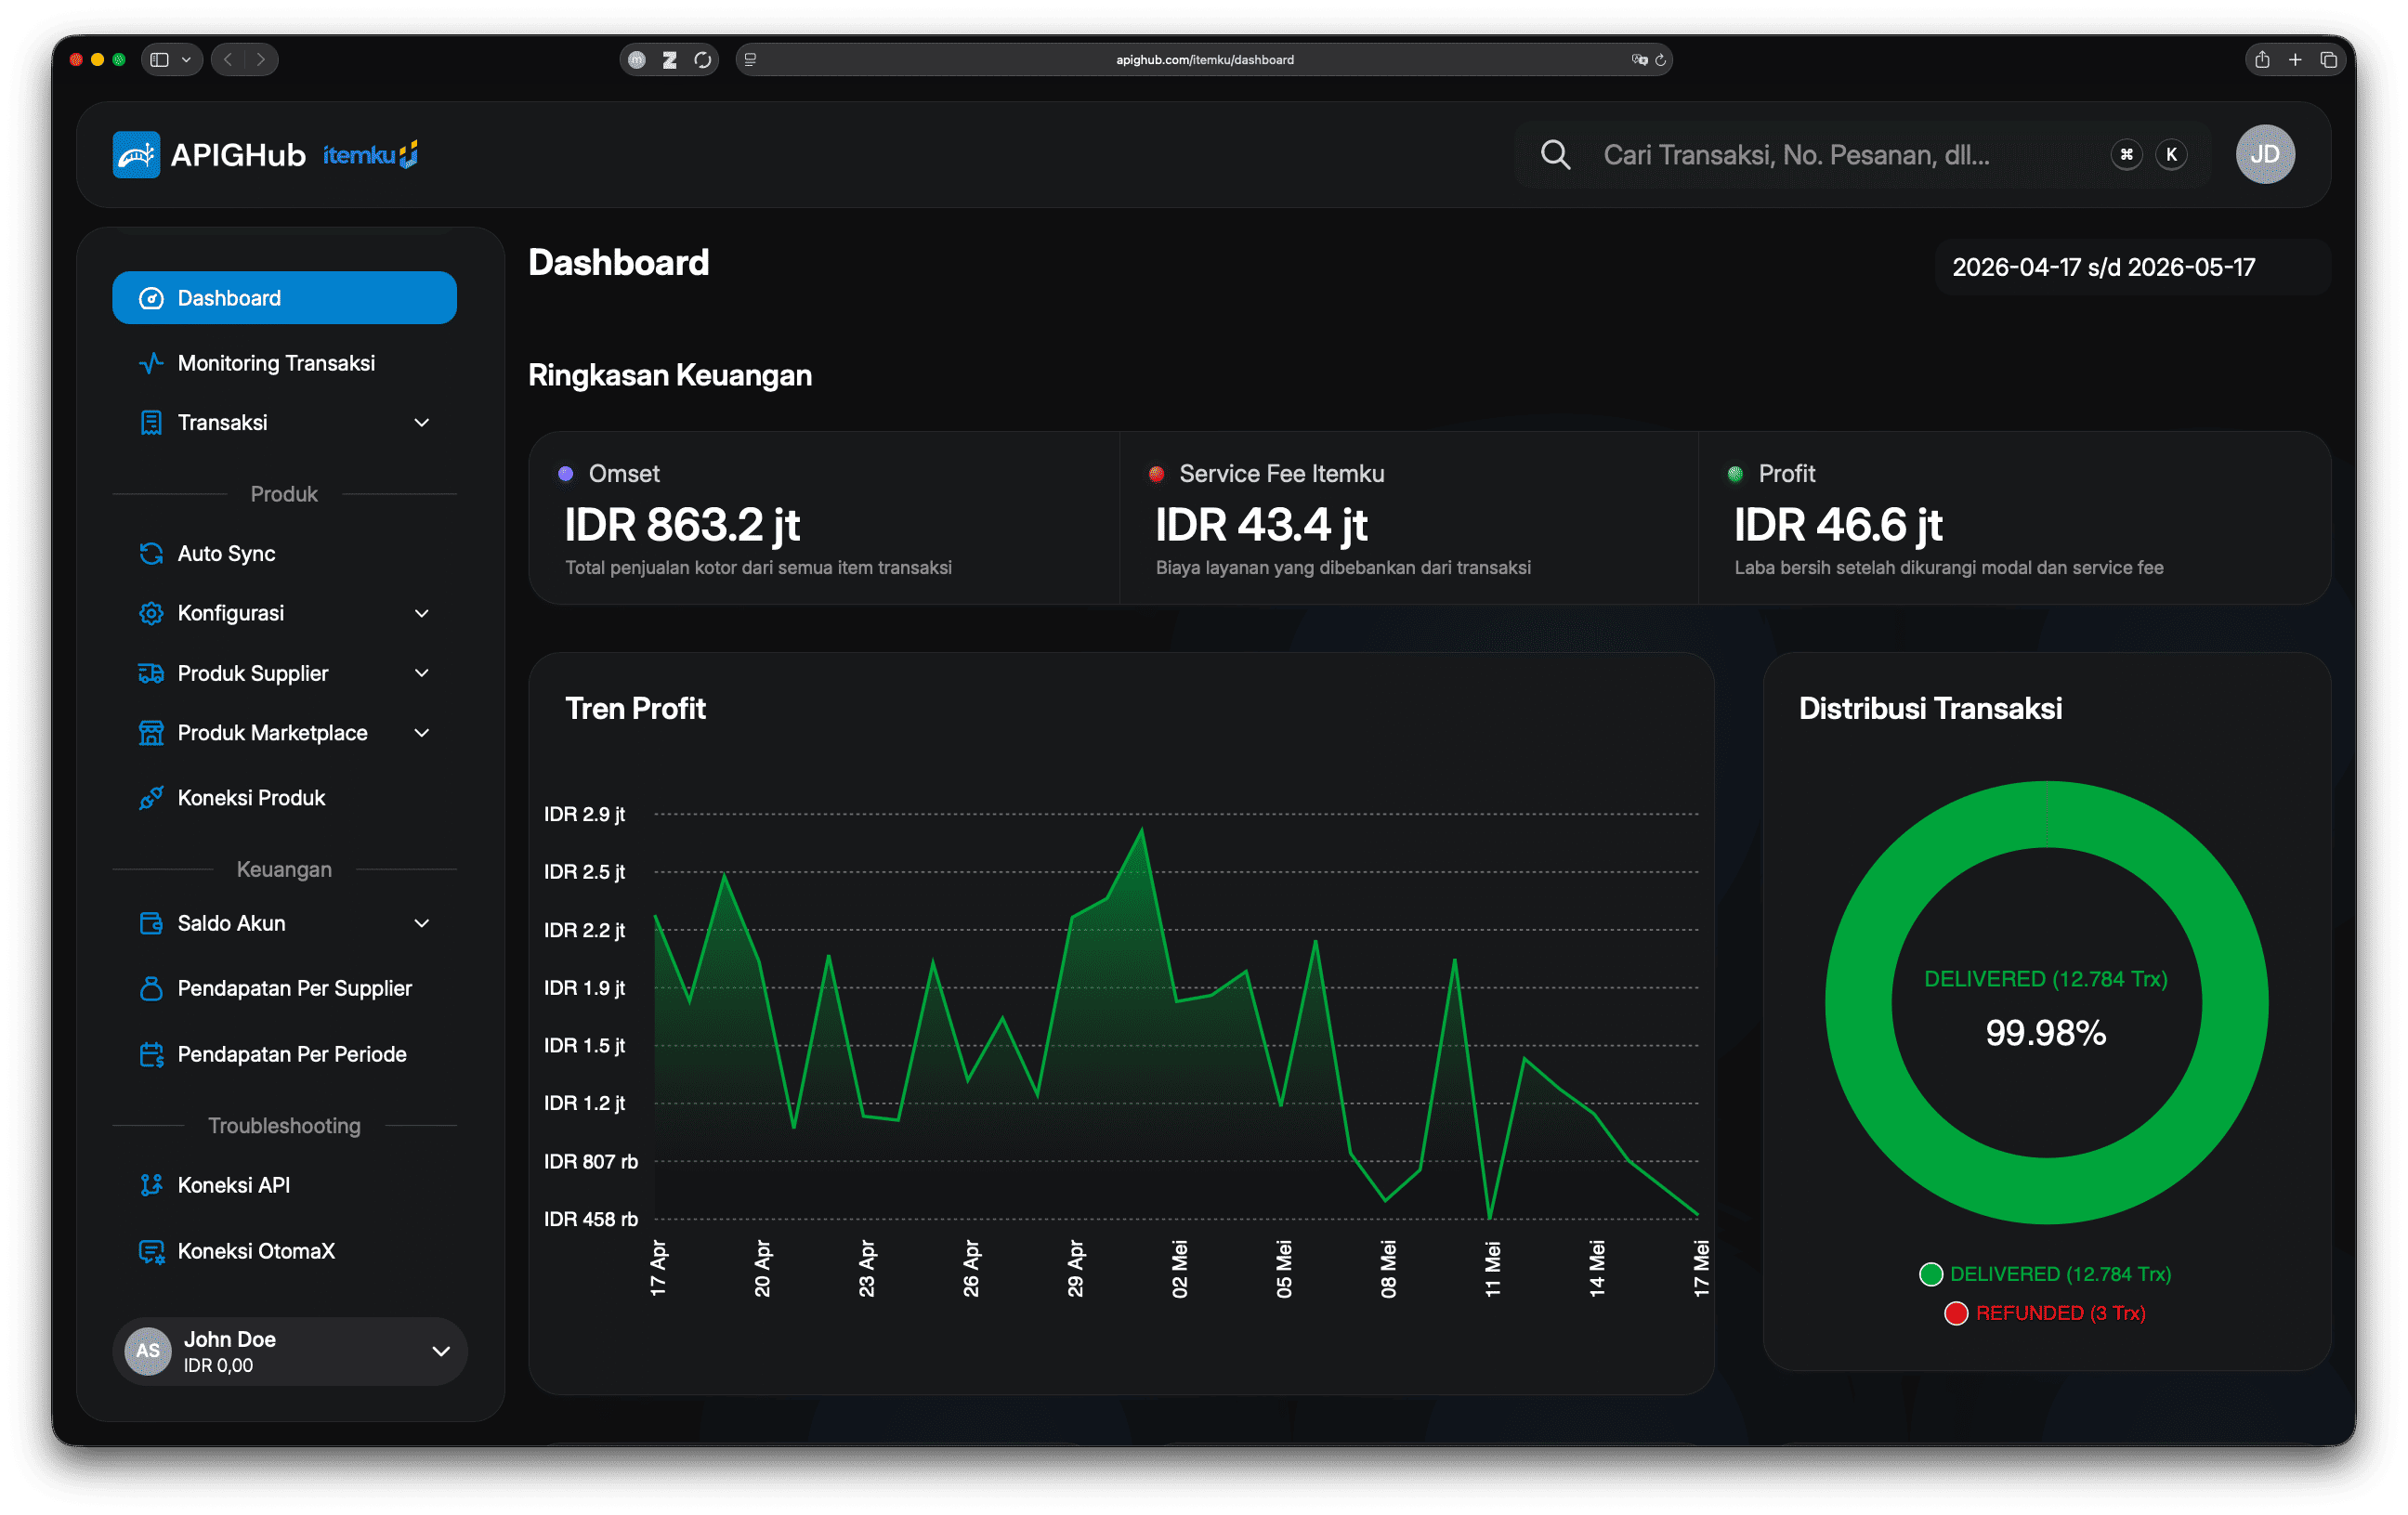Click the browser address bar URL
The width and height of the screenshot is (2408, 1515).
tap(1204, 60)
